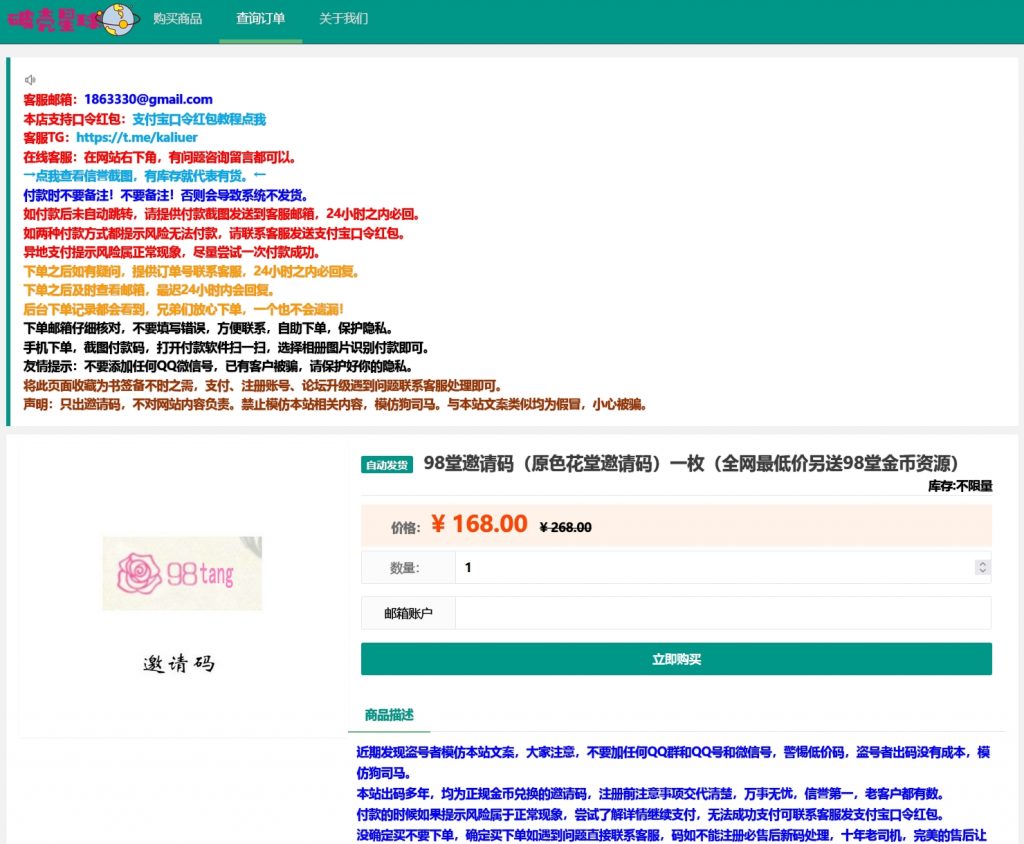
Task: Click the 邀请码 caption under the image
Action: click(179, 664)
